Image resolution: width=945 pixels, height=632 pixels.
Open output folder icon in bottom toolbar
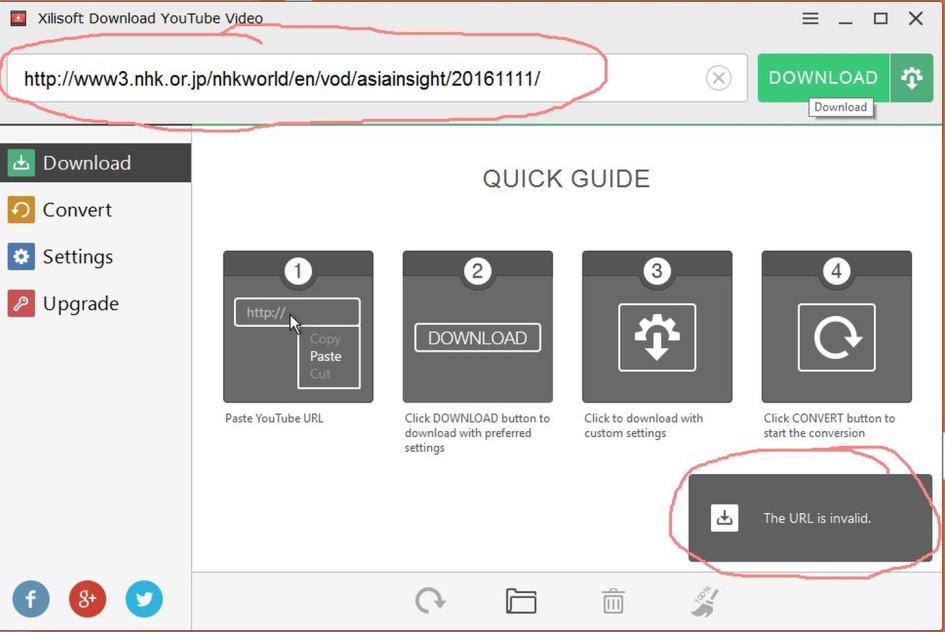coord(521,601)
